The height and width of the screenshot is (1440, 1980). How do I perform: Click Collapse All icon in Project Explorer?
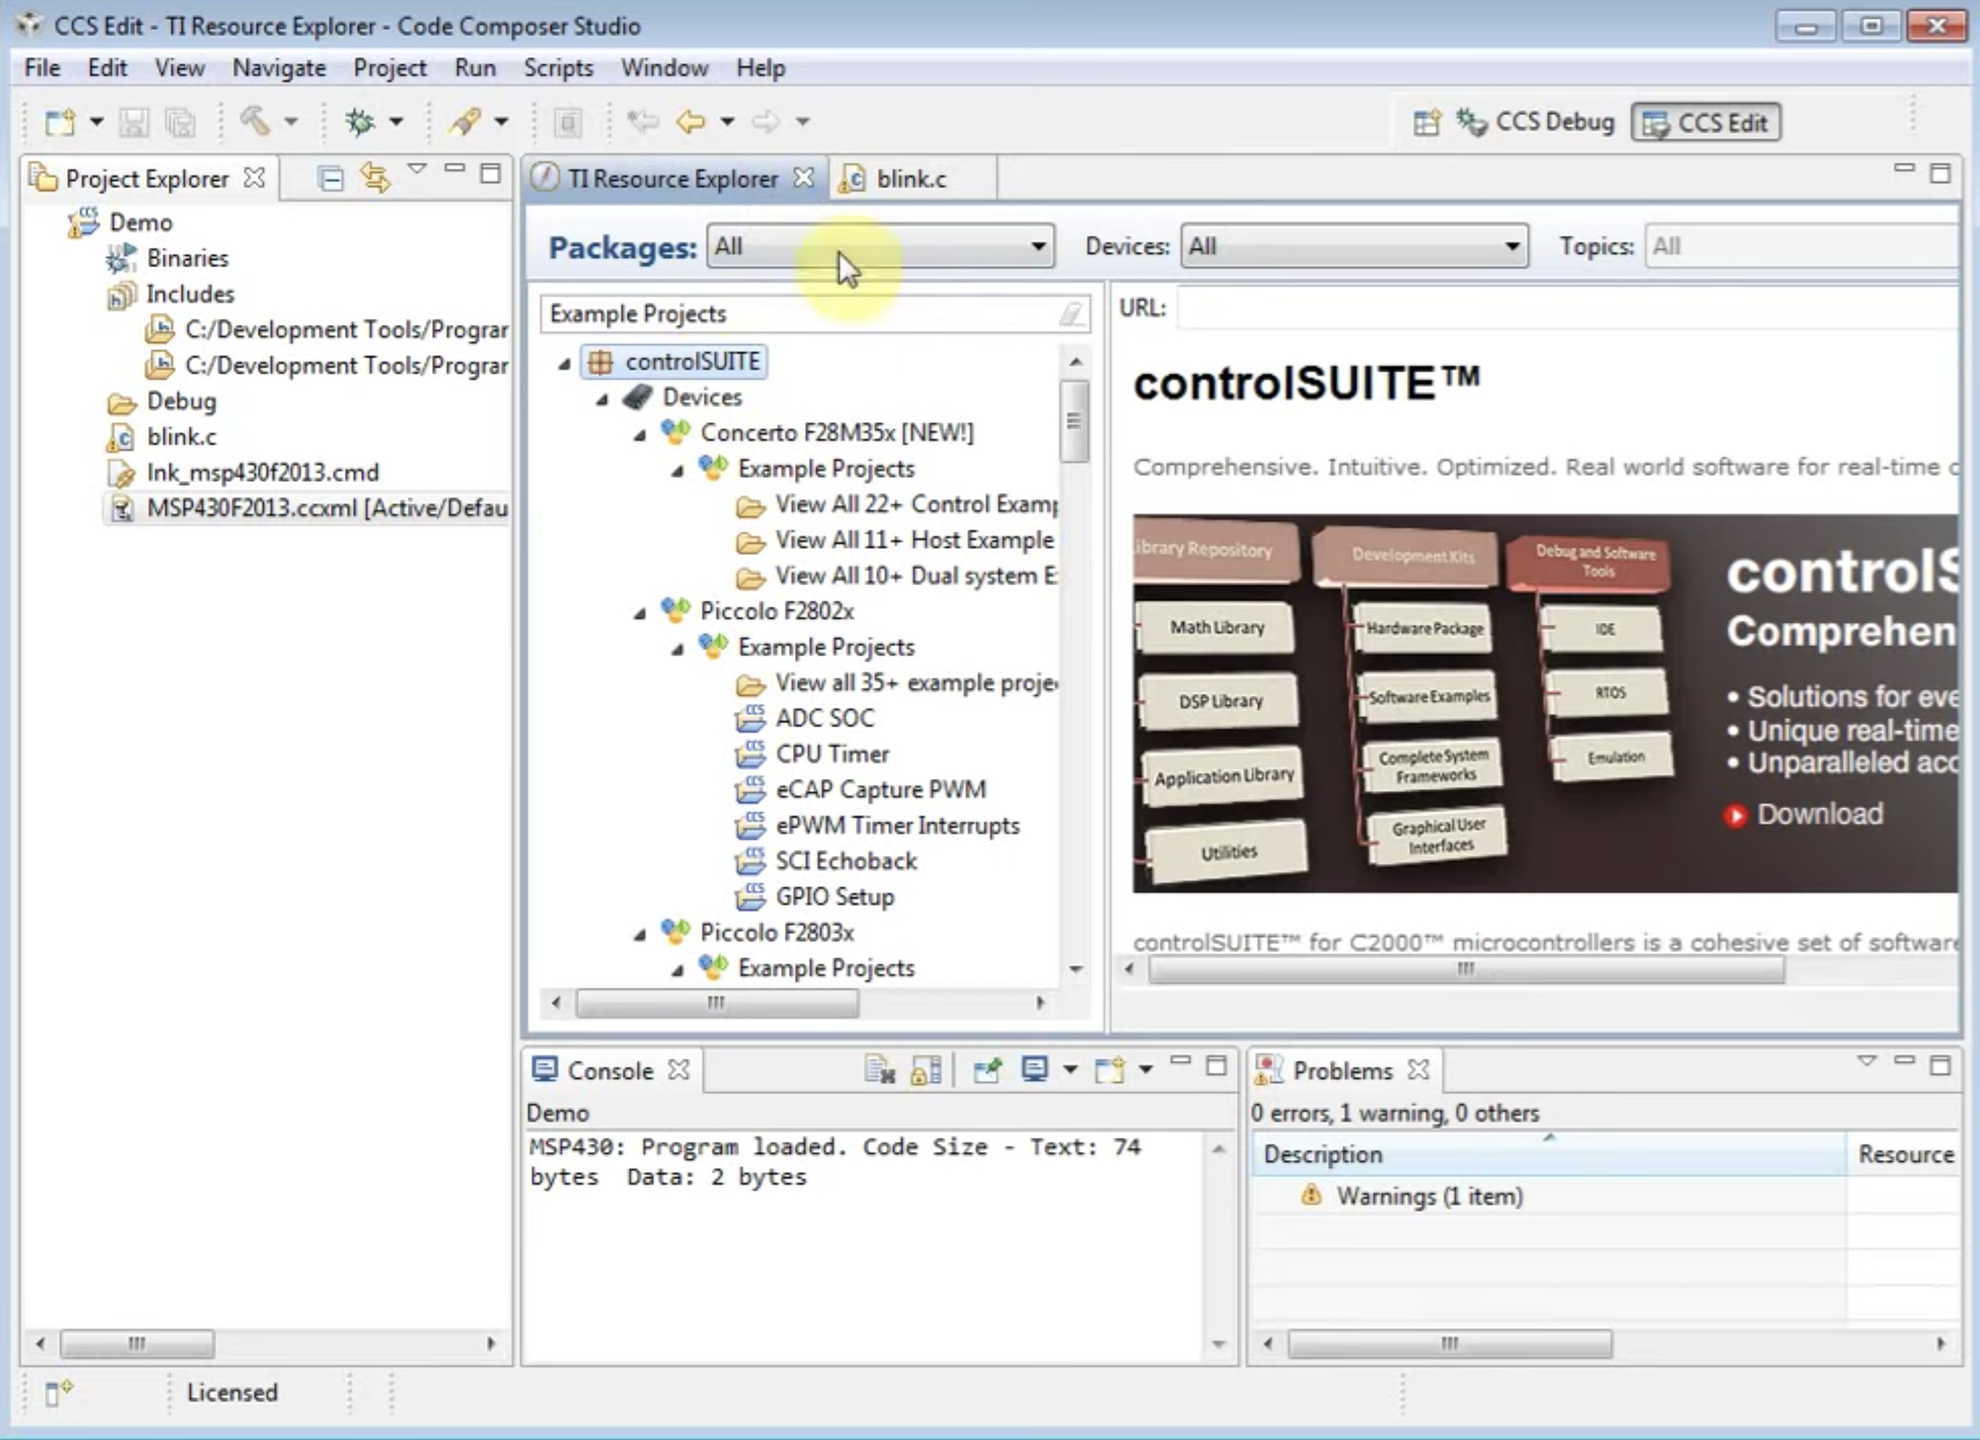(x=330, y=178)
